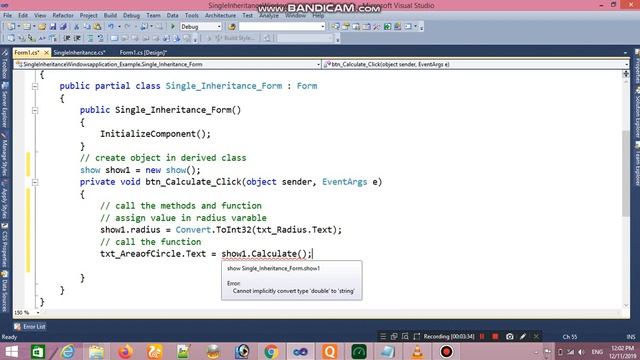Click the Visual Studio taskbar icon
Viewport: 640px width, 360px height.
[300, 351]
